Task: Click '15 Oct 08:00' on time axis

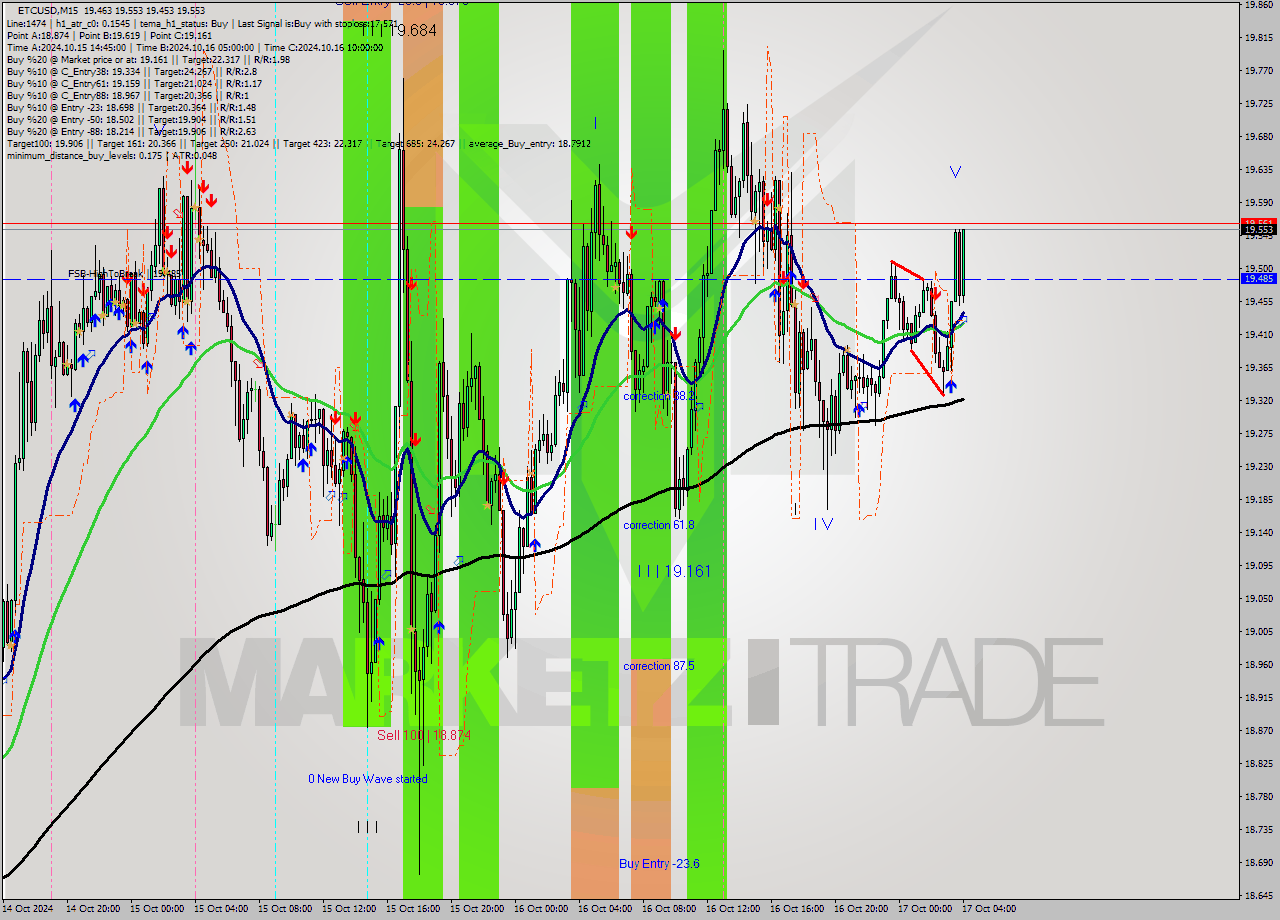Action: coord(285,910)
